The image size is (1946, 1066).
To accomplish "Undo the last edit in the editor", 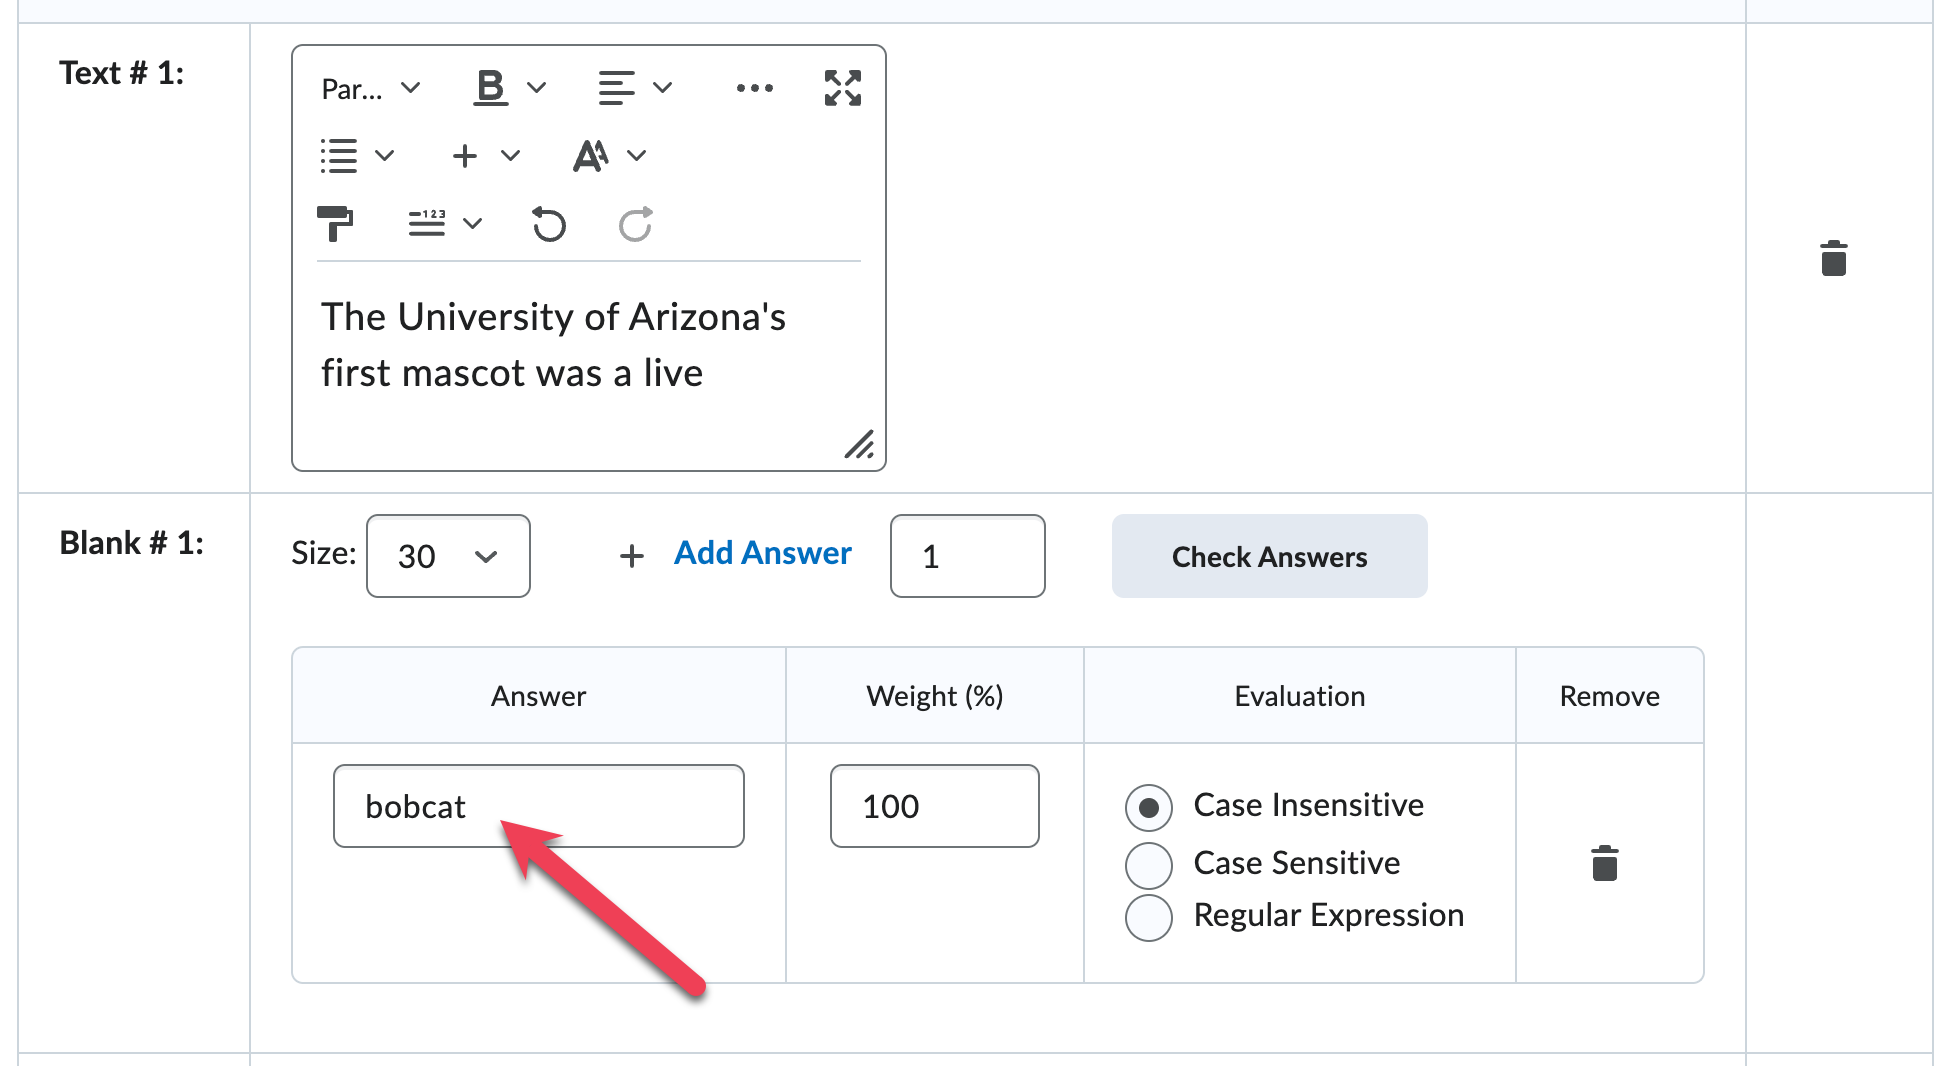I will [x=549, y=224].
